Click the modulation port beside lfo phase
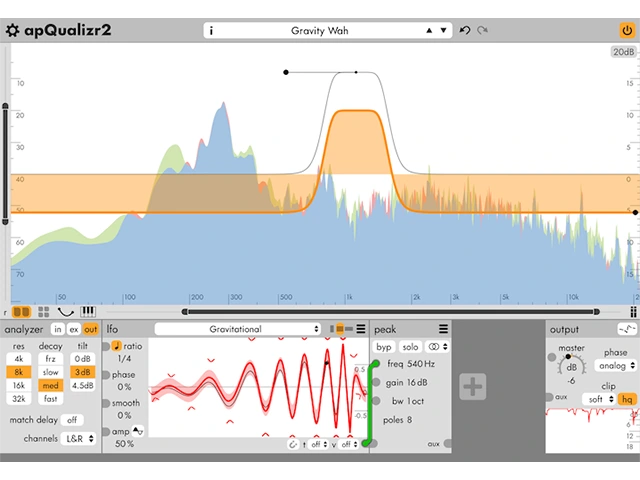 [x=105, y=375]
